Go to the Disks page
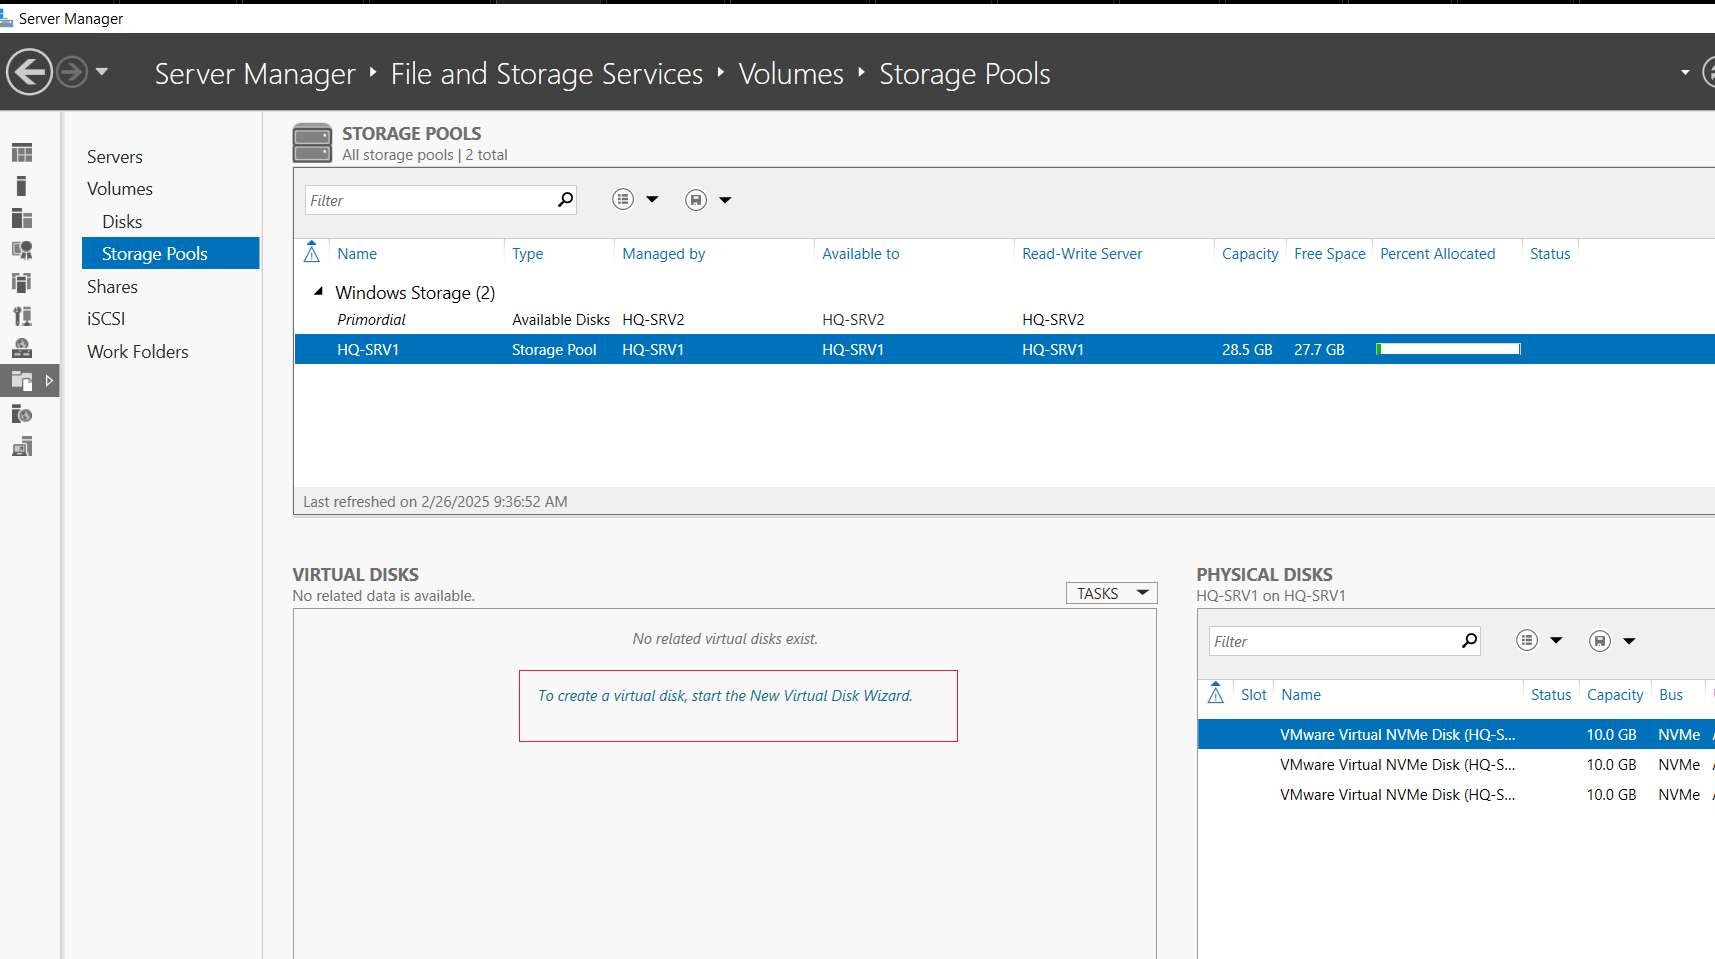The image size is (1715, 959). 122,222
